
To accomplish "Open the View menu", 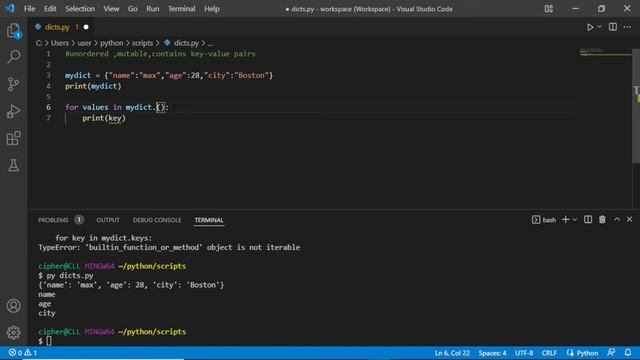I will pos(111,9).
